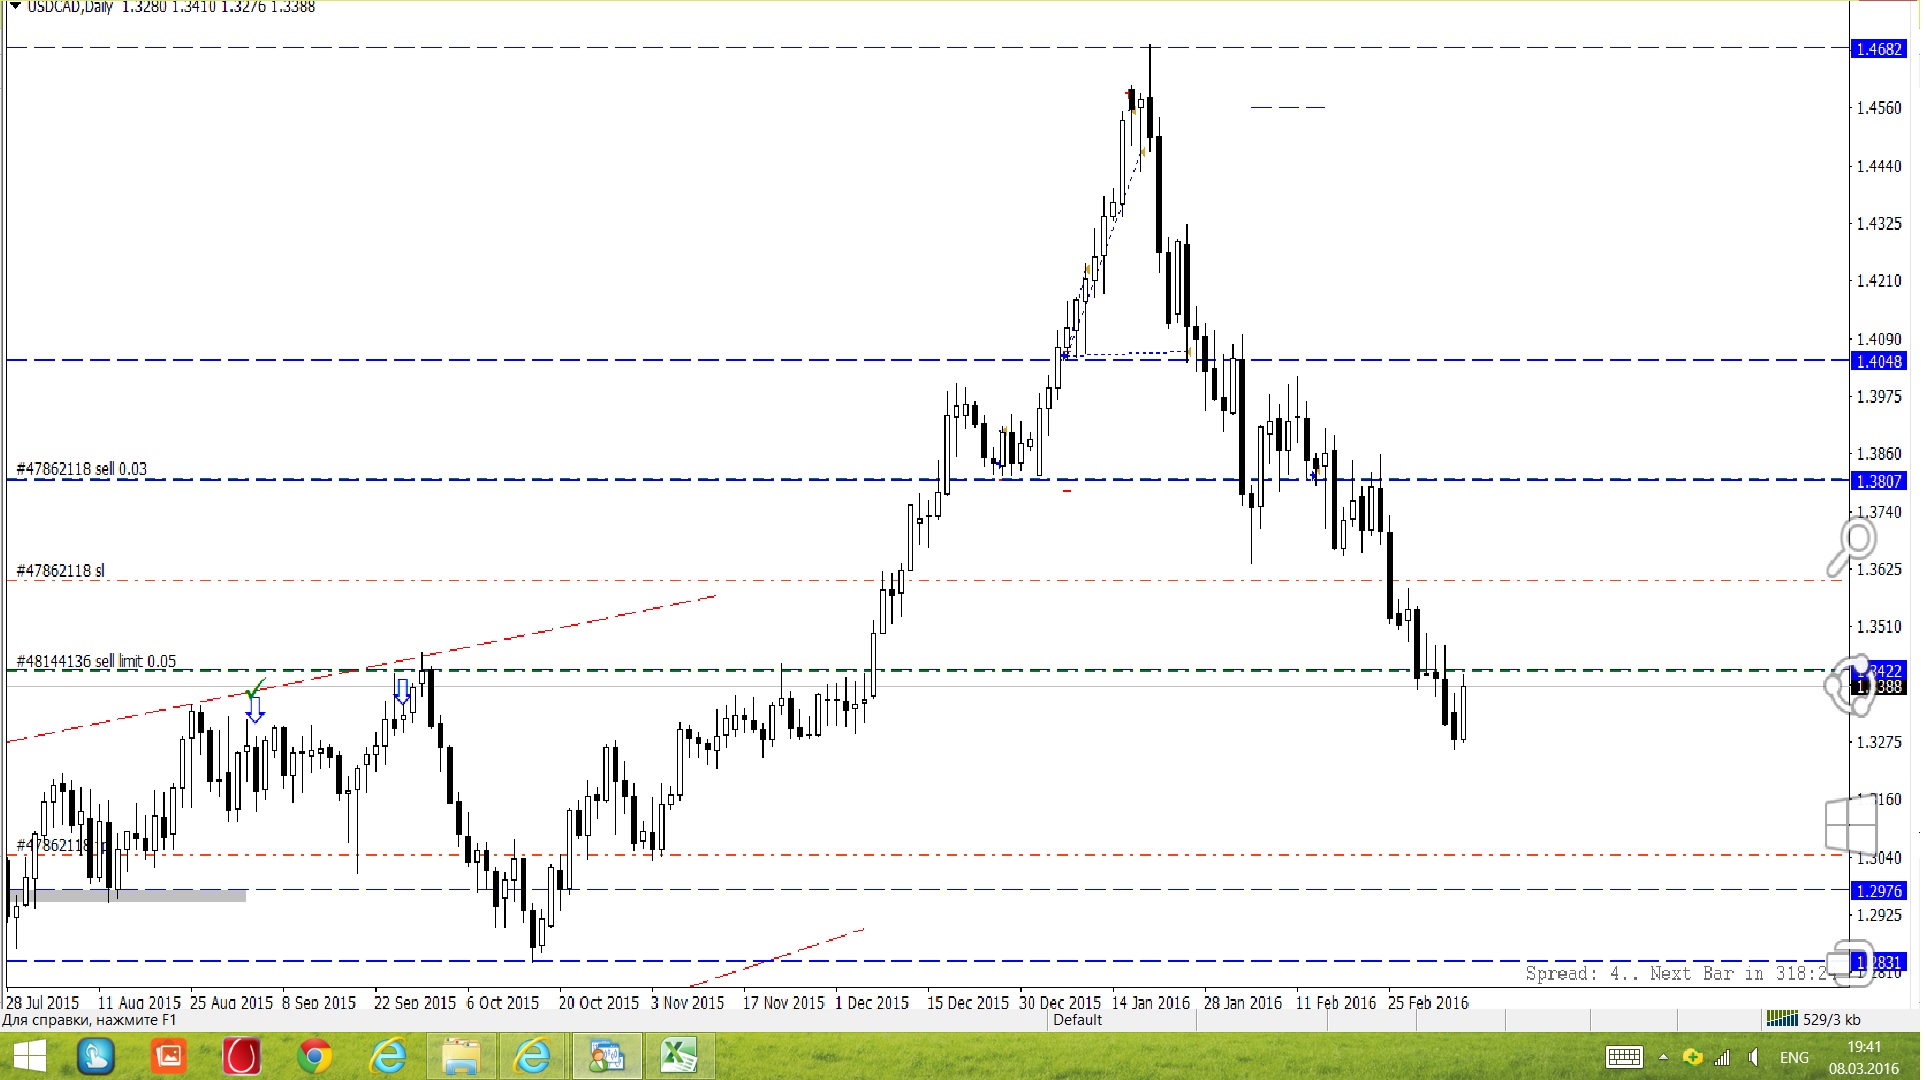1926x1080 pixels.
Task: Click the Search charm magnifier icon
Action: point(1852,547)
